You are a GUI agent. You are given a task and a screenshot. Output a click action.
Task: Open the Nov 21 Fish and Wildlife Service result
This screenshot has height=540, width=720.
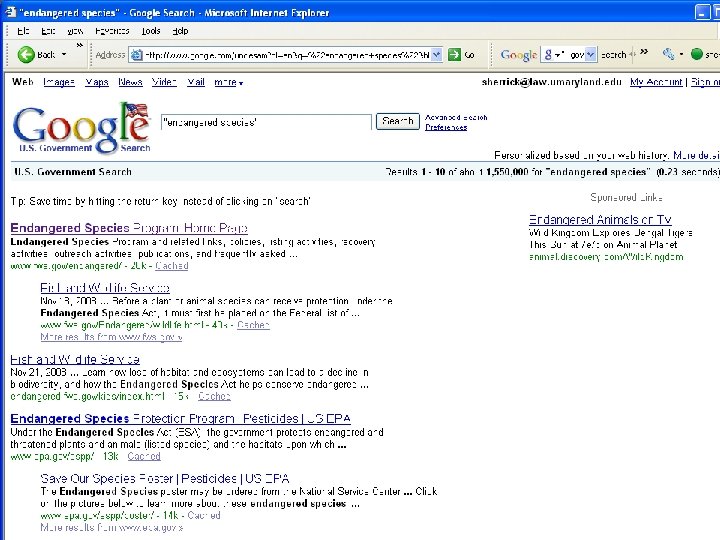pos(75,359)
